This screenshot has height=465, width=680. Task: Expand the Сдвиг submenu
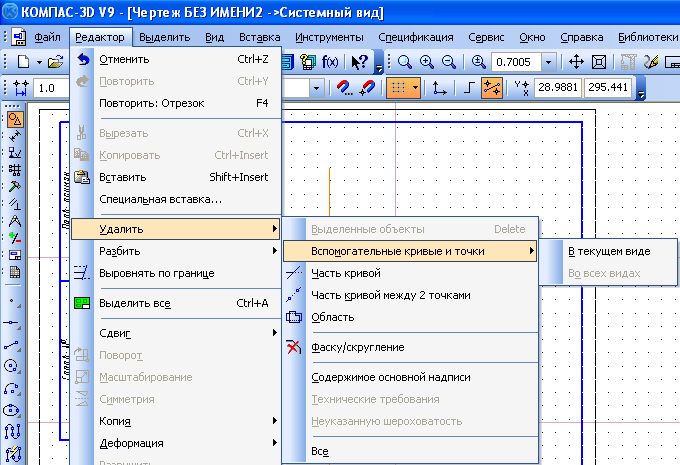(176, 333)
